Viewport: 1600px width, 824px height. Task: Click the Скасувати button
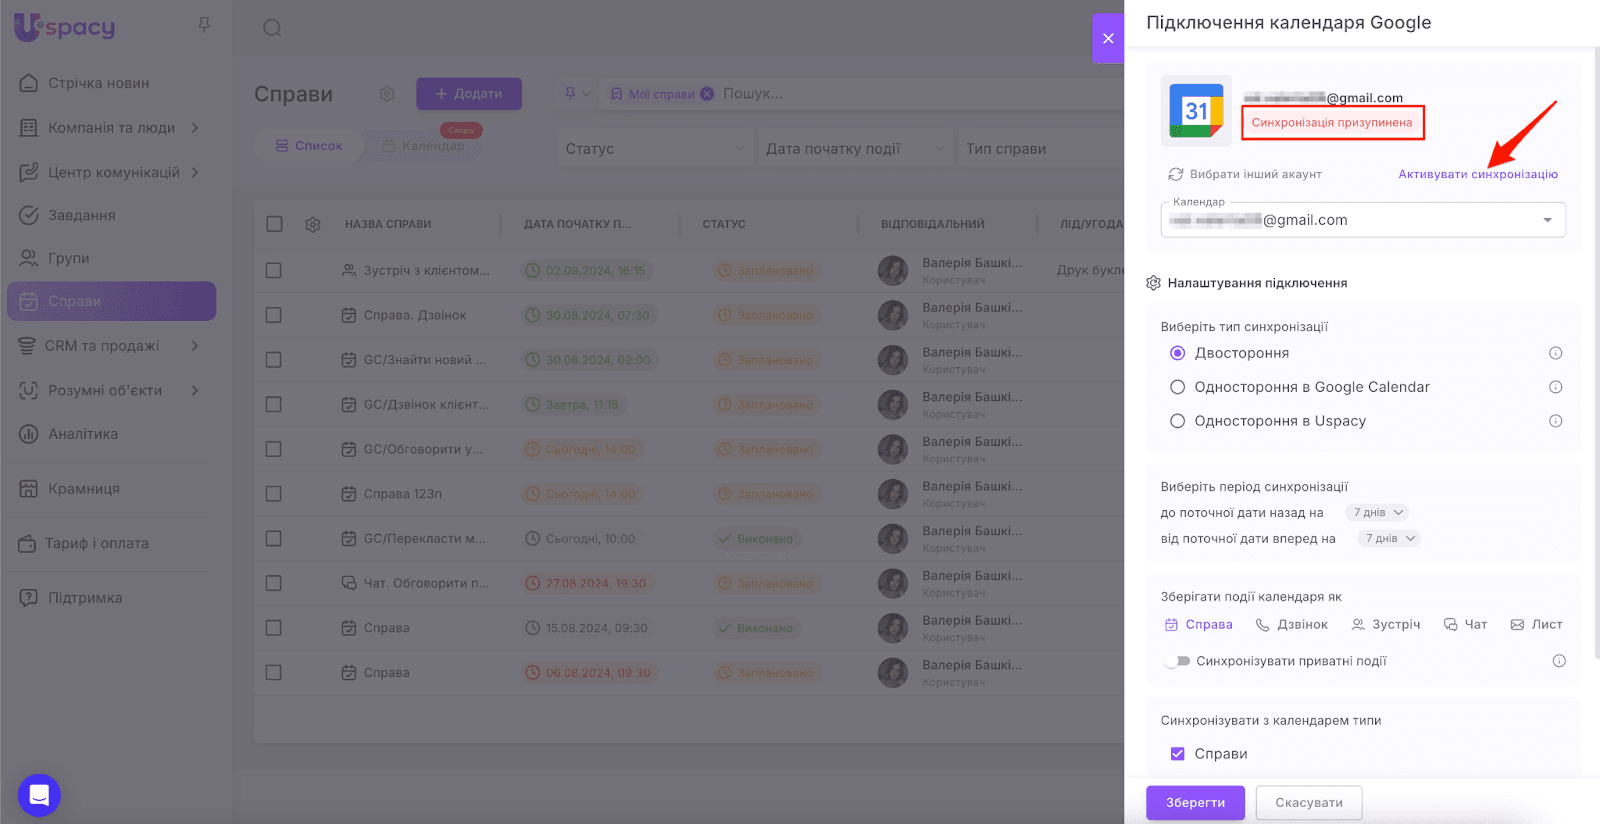pos(1309,803)
